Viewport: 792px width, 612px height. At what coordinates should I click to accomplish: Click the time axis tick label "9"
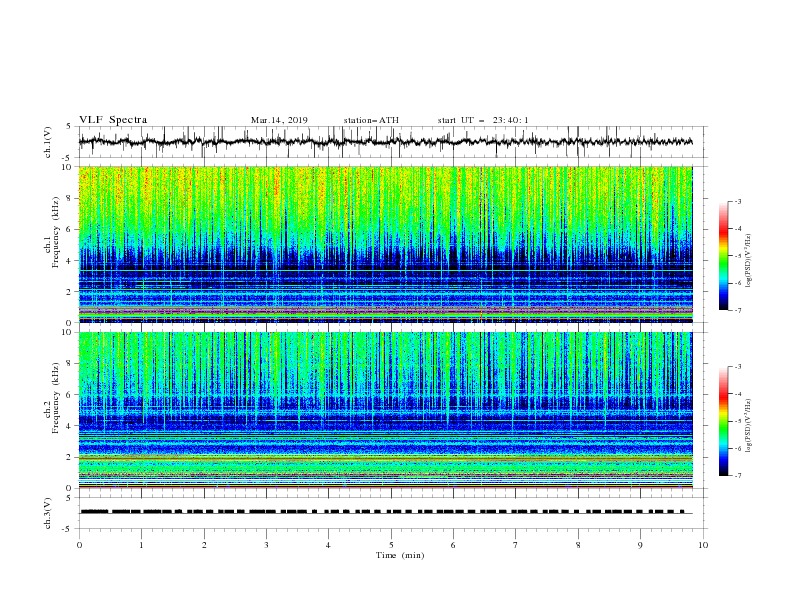pyautogui.click(x=640, y=545)
